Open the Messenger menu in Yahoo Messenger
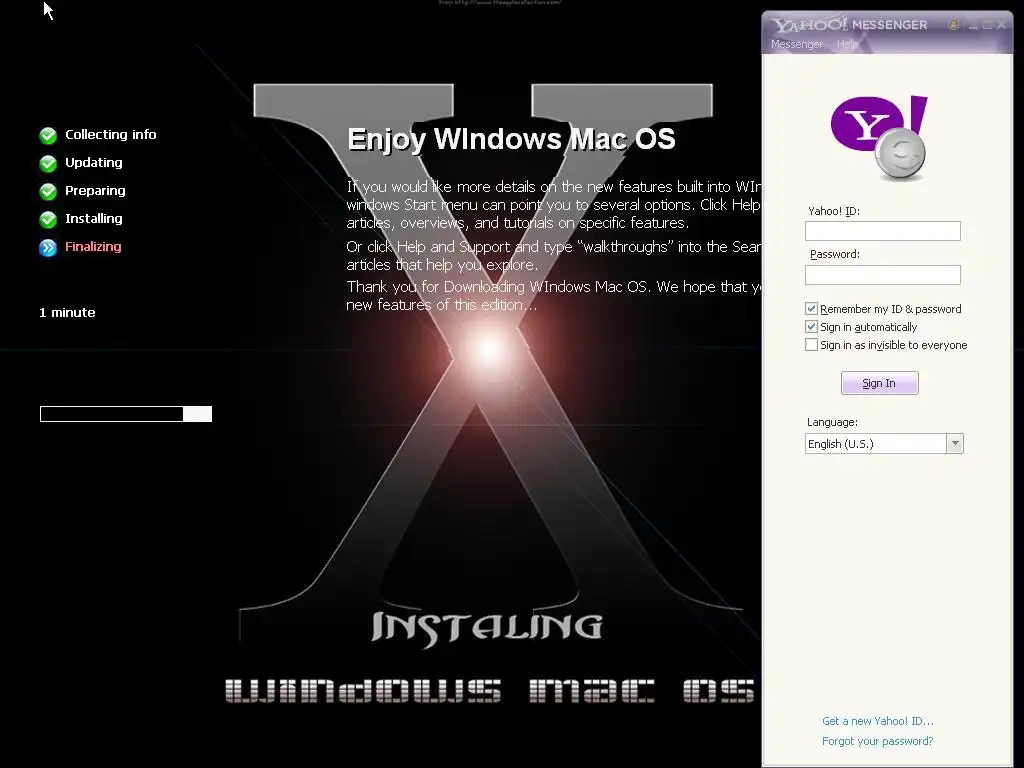This screenshot has width=1024, height=768. [797, 44]
